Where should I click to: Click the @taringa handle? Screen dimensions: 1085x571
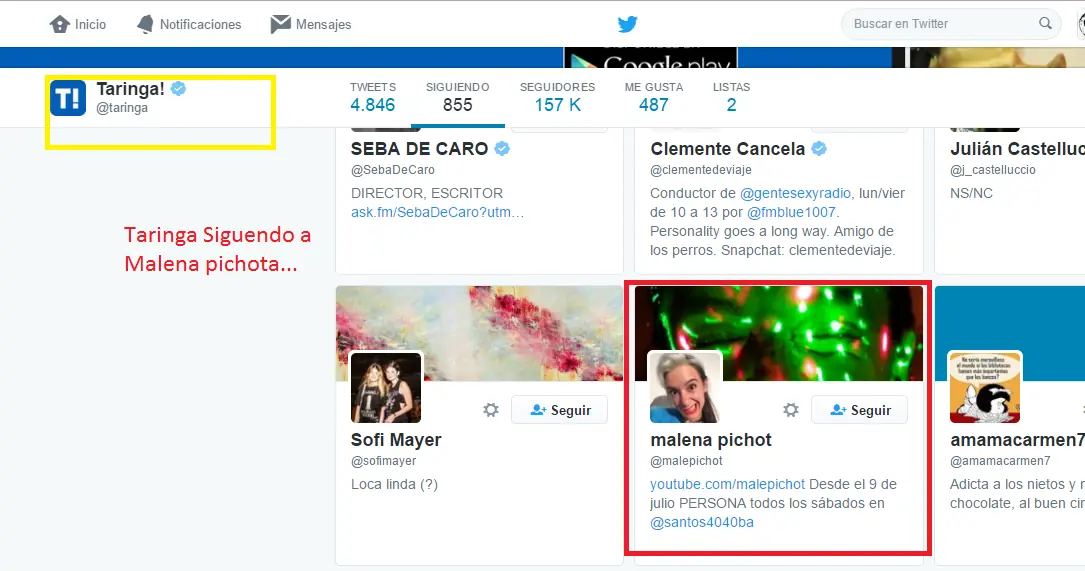click(x=122, y=108)
